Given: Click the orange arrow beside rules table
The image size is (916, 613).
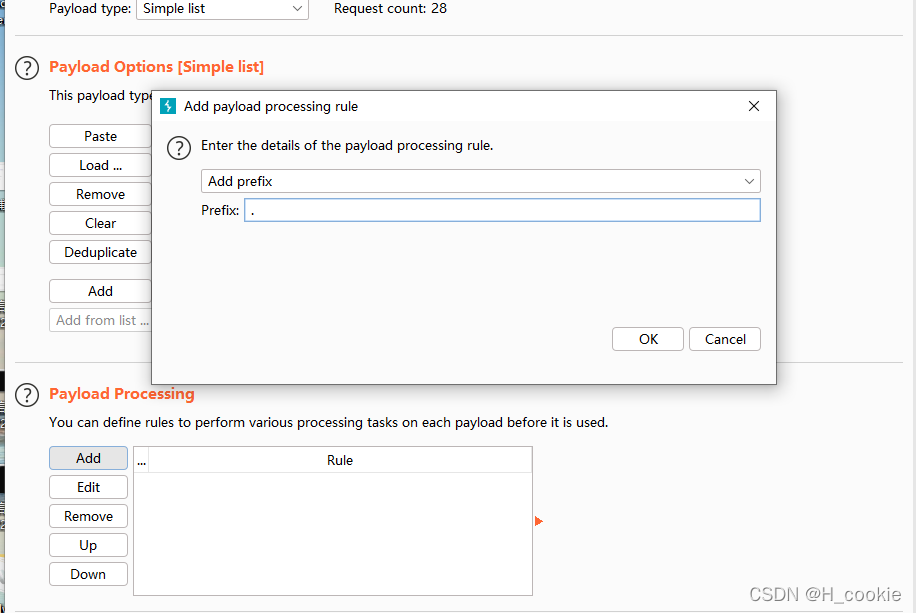Looking at the screenshot, I should [539, 521].
